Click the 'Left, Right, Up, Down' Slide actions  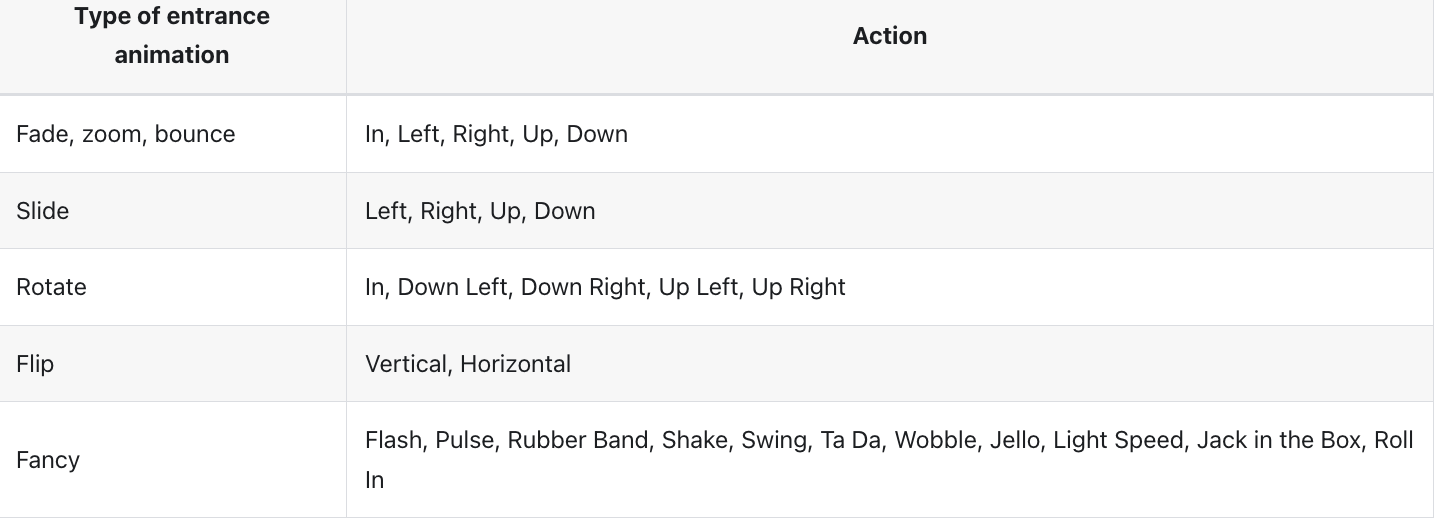(x=480, y=211)
